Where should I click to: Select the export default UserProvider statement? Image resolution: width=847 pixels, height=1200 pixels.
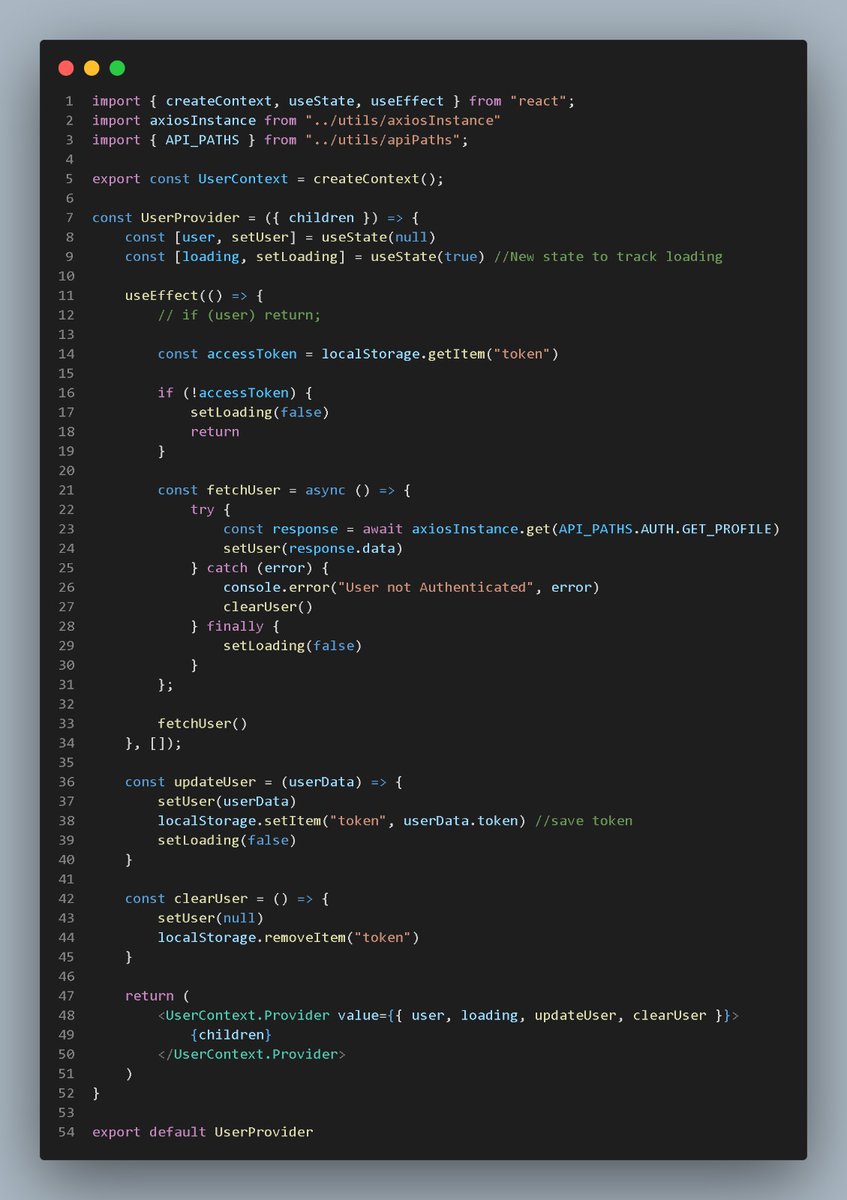click(201, 1131)
